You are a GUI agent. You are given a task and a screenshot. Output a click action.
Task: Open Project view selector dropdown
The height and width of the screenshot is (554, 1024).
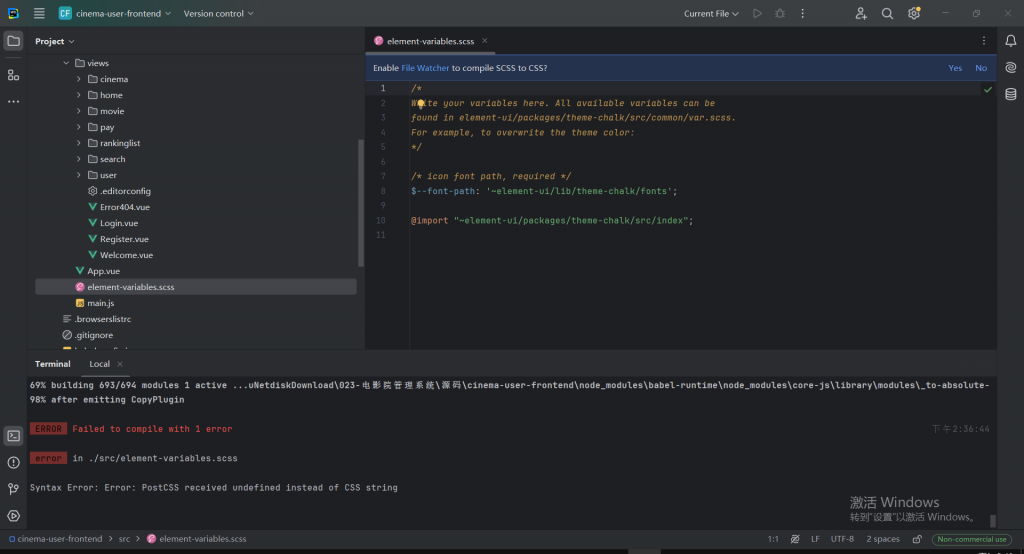click(55, 41)
